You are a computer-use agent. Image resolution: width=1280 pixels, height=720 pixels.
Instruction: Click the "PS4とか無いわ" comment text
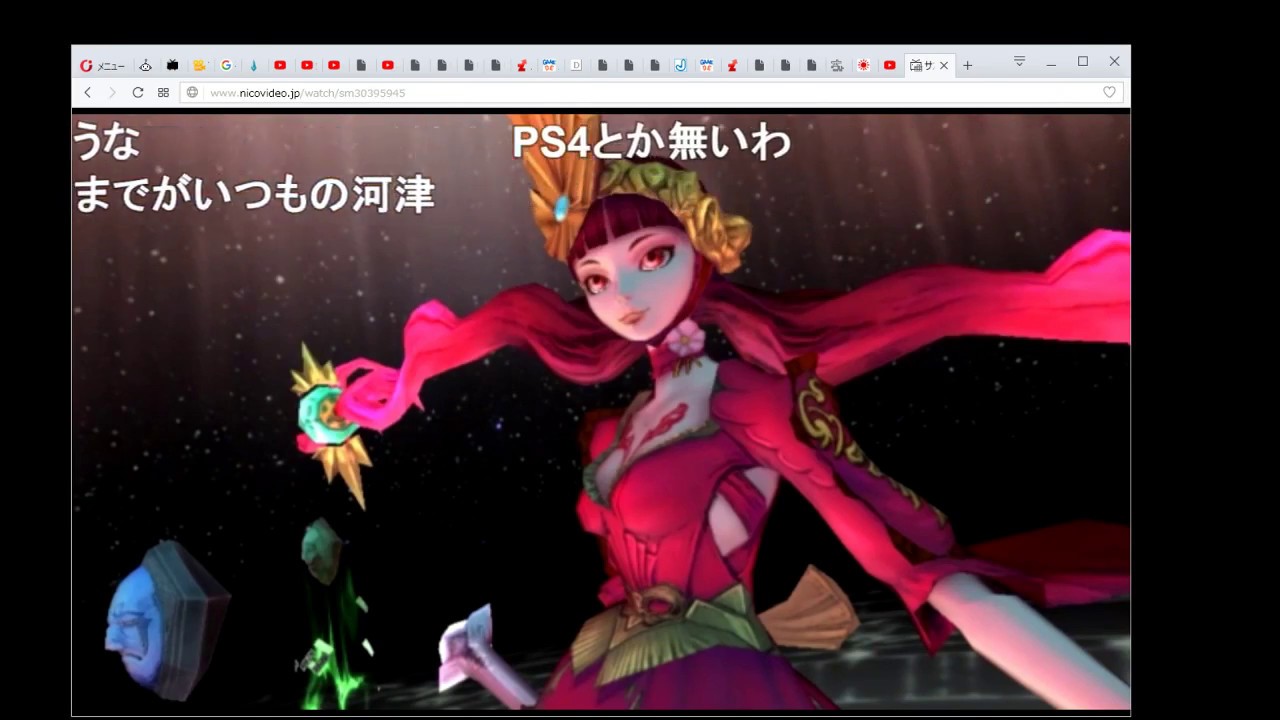(x=651, y=142)
